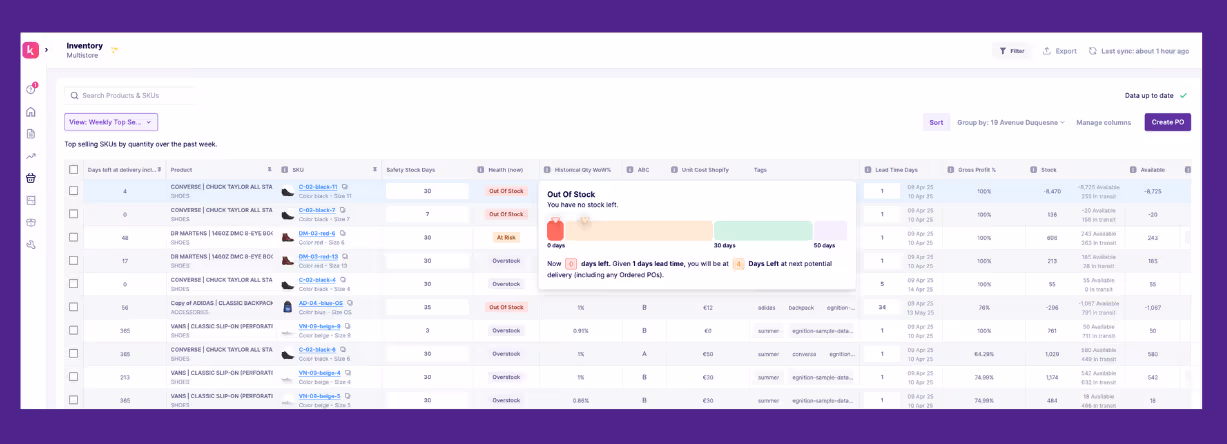1227x444 pixels.
Task: Open the document page icon in the sidebar
Action: 31,134
